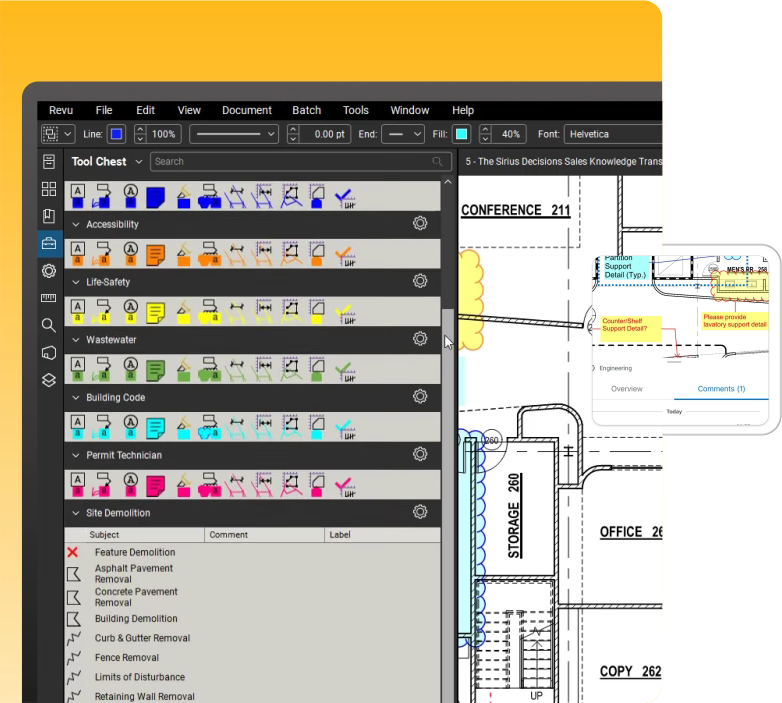Open the End line style dropdown
Viewport: 782px width, 703px height.
403,134
